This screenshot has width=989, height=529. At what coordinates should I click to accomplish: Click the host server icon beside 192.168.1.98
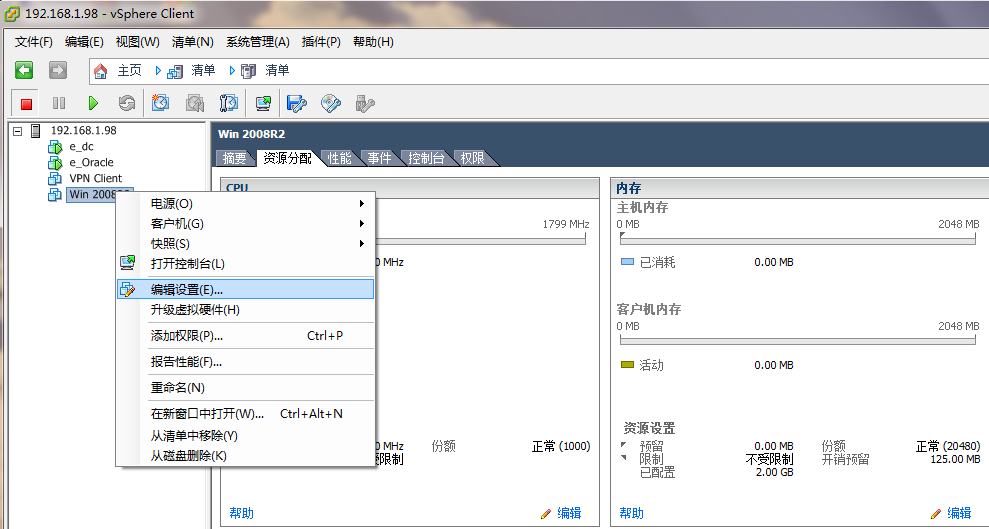(37, 131)
